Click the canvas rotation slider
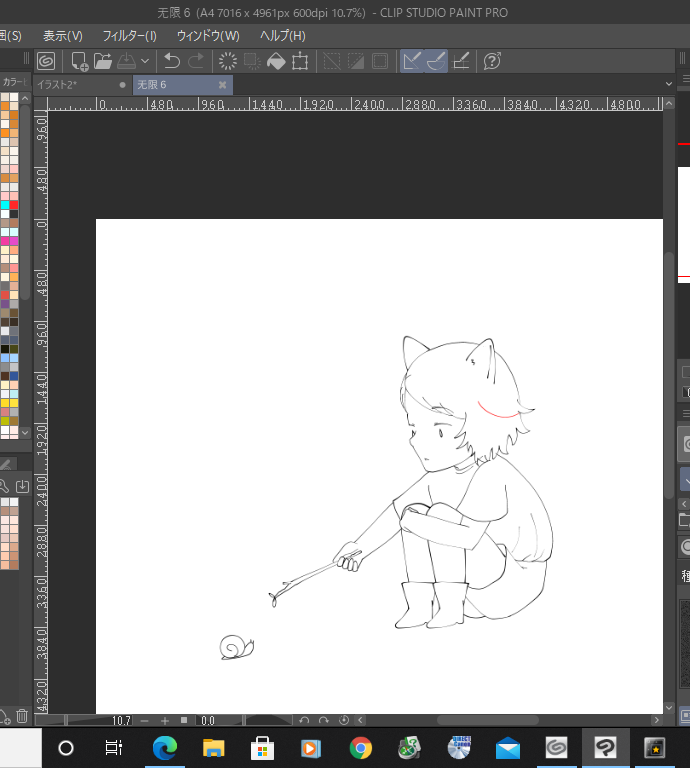 click(268, 720)
